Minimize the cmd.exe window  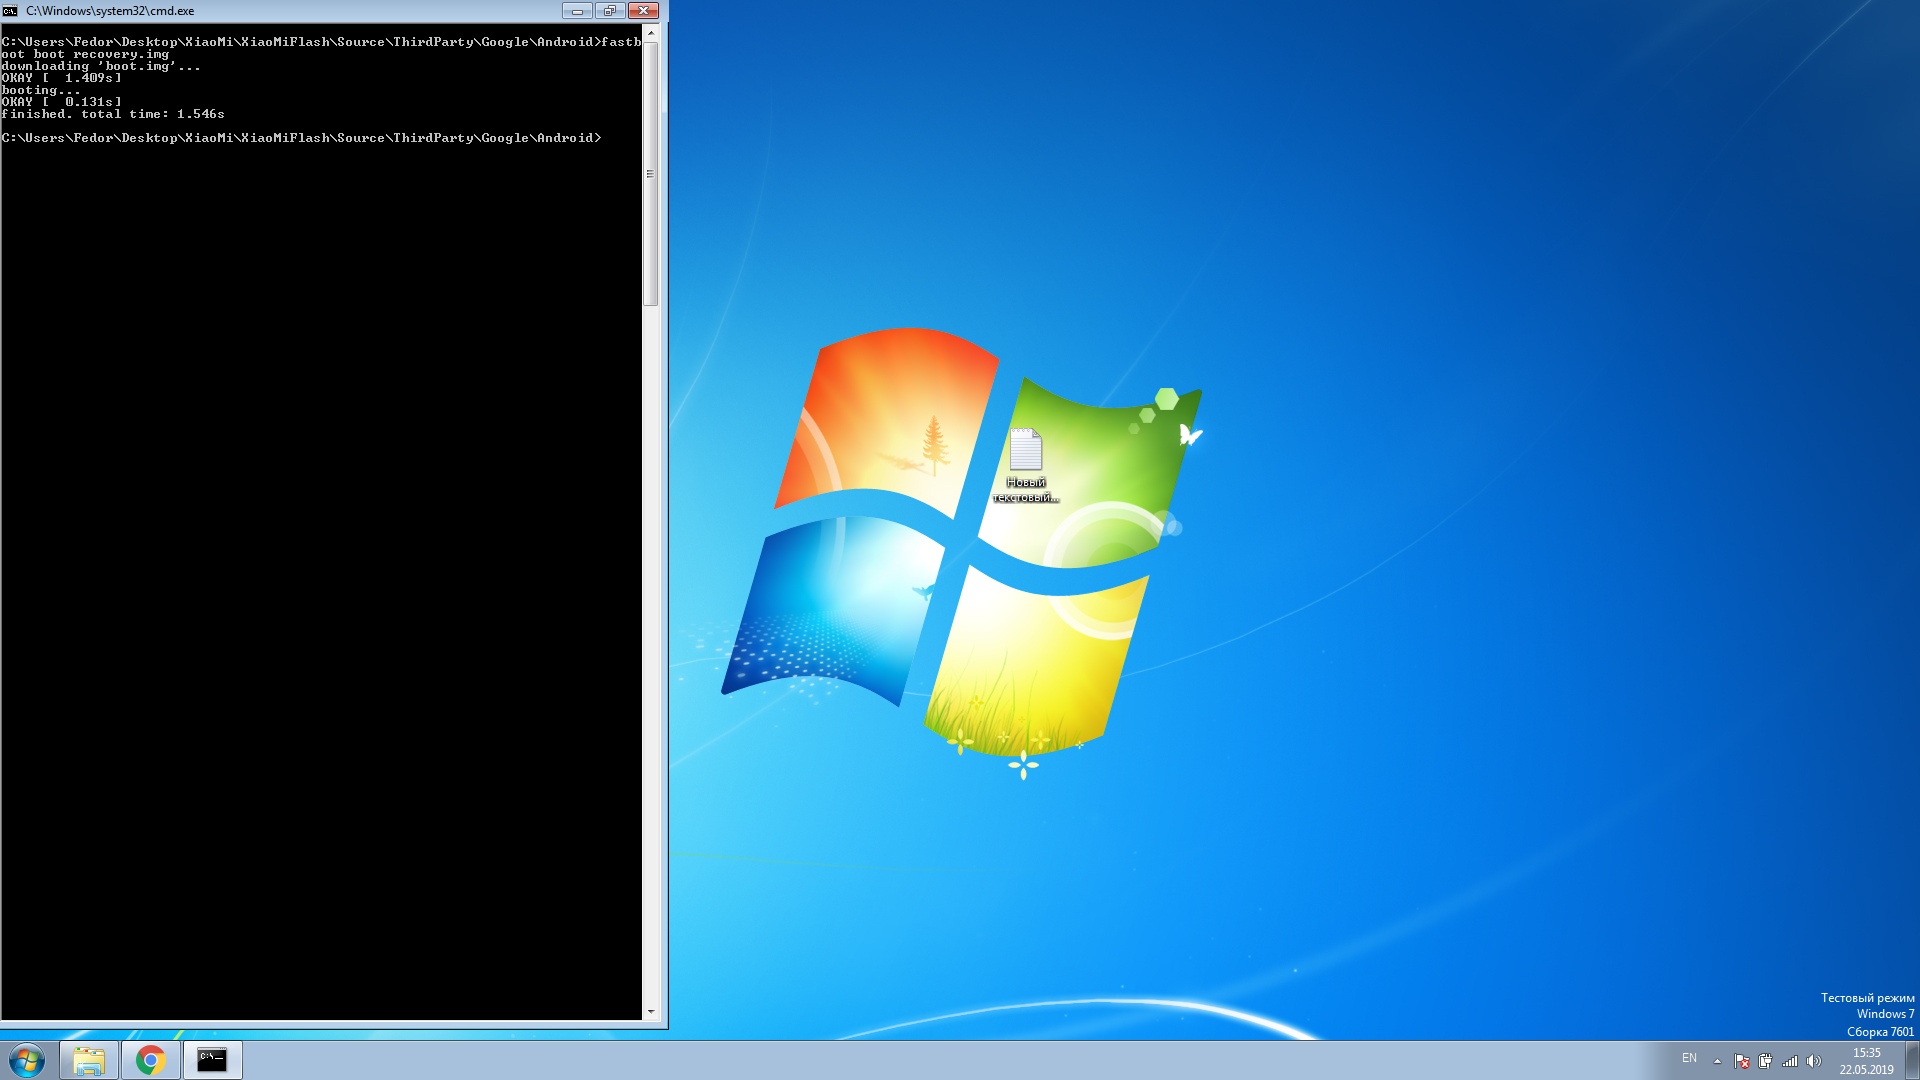(577, 11)
